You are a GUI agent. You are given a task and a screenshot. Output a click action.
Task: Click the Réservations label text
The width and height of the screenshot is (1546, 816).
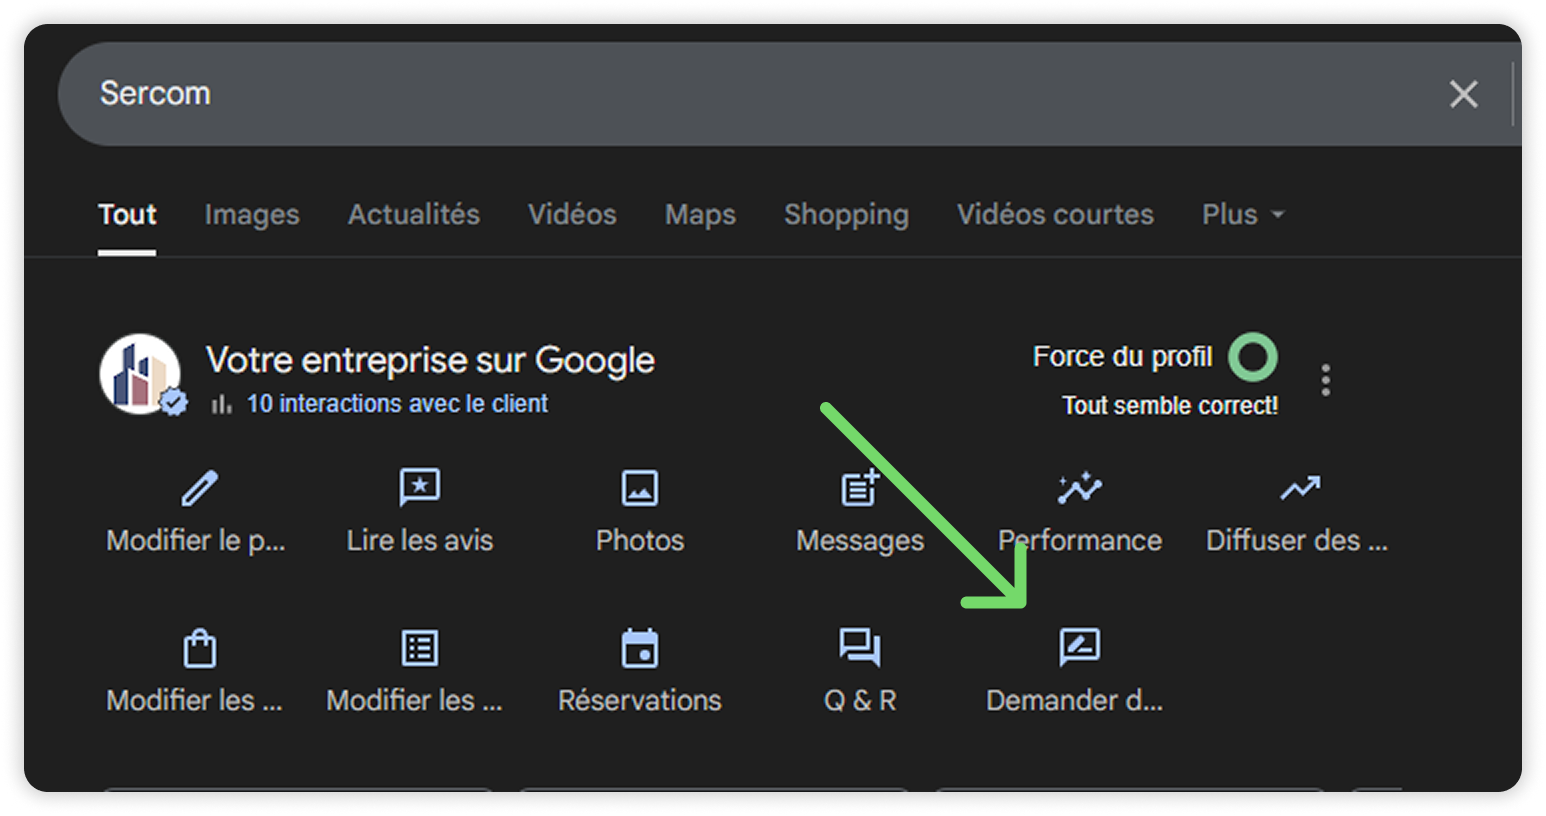click(x=640, y=700)
